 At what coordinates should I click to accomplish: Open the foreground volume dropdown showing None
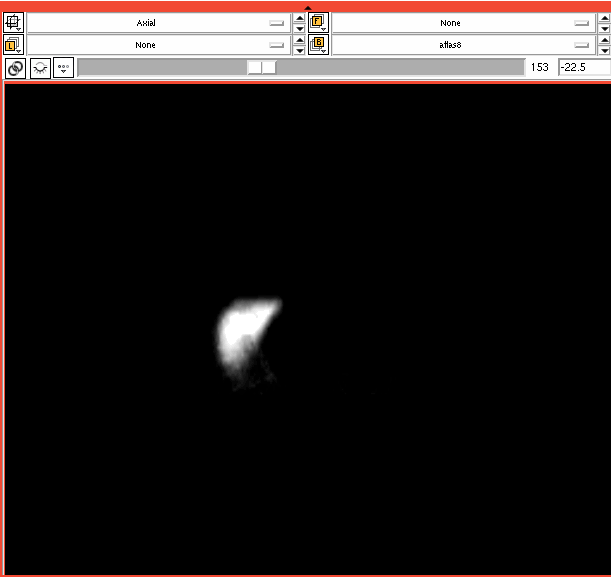point(462,22)
